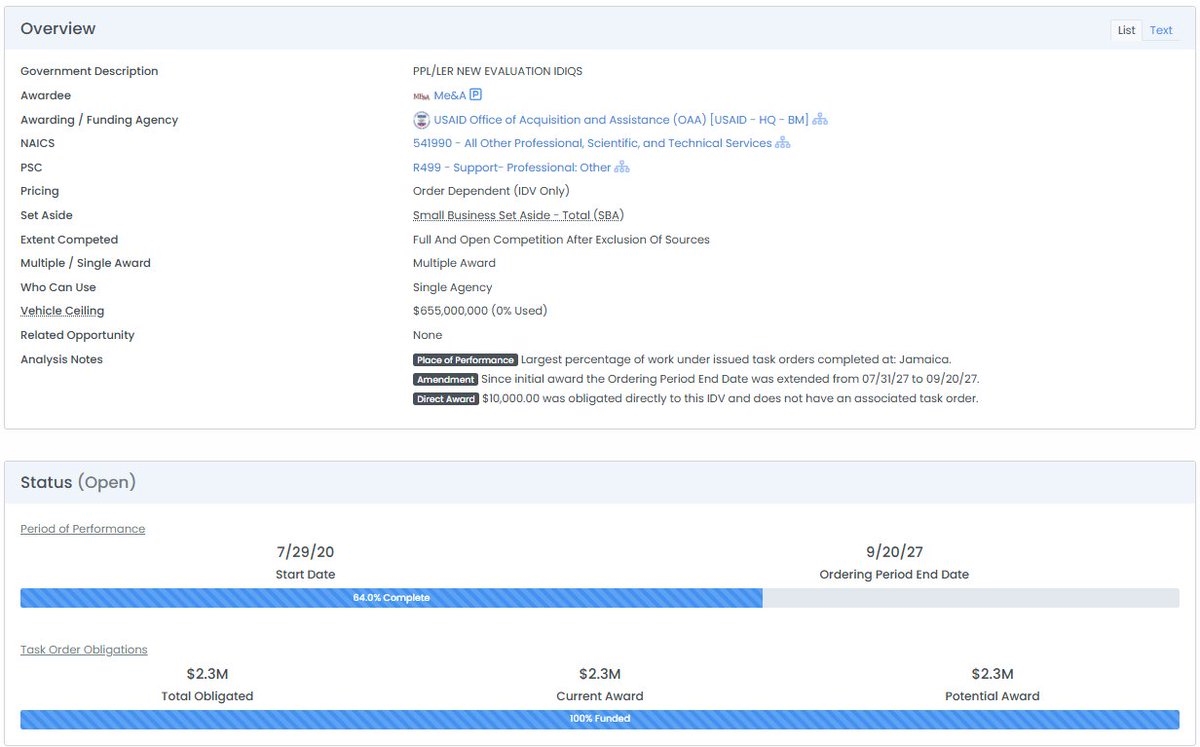This screenshot has width=1200, height=747.
Task: Switch to the List view tab
Action: (1126, 30)
